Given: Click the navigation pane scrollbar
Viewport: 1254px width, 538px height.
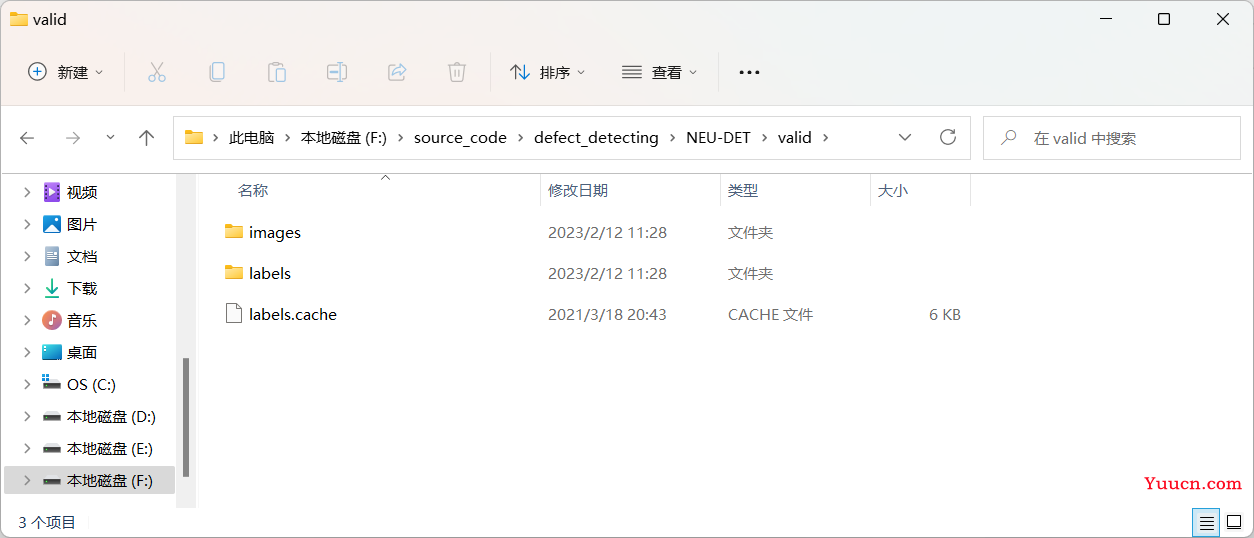Looking at the screenshot, I should [185, 417].
